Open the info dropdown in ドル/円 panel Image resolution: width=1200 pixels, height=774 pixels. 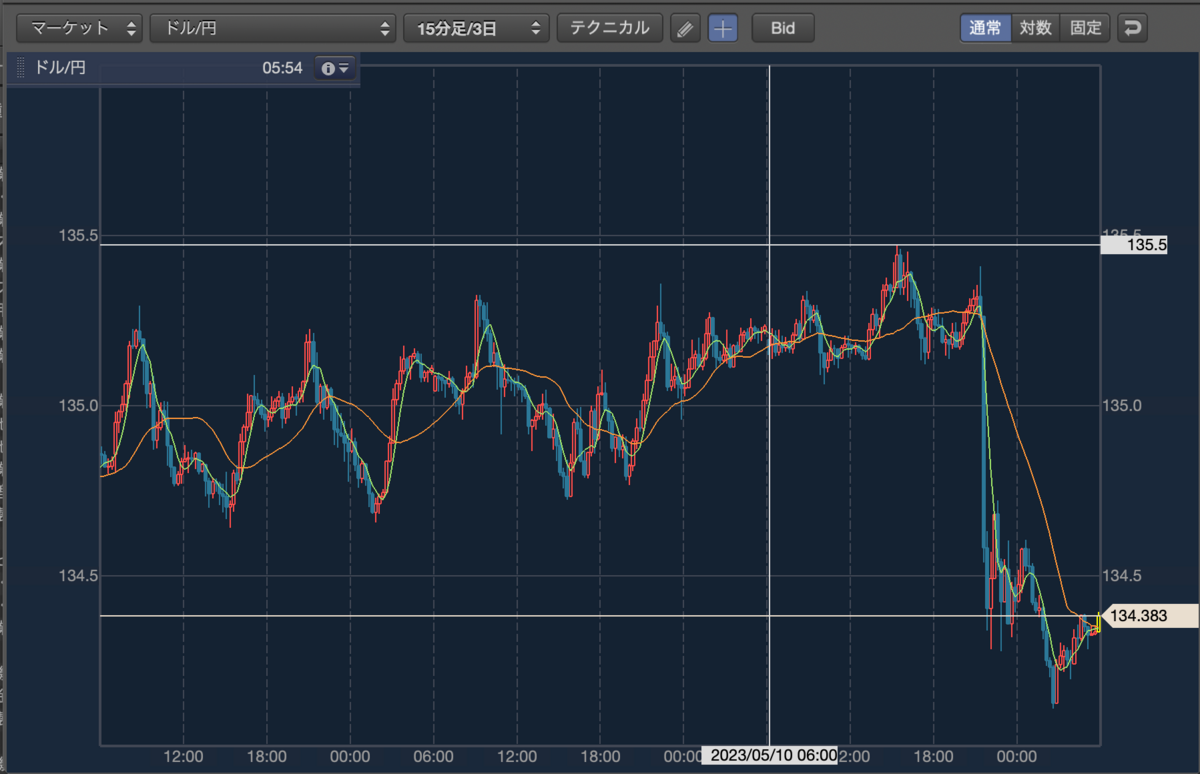pos(334,69)
